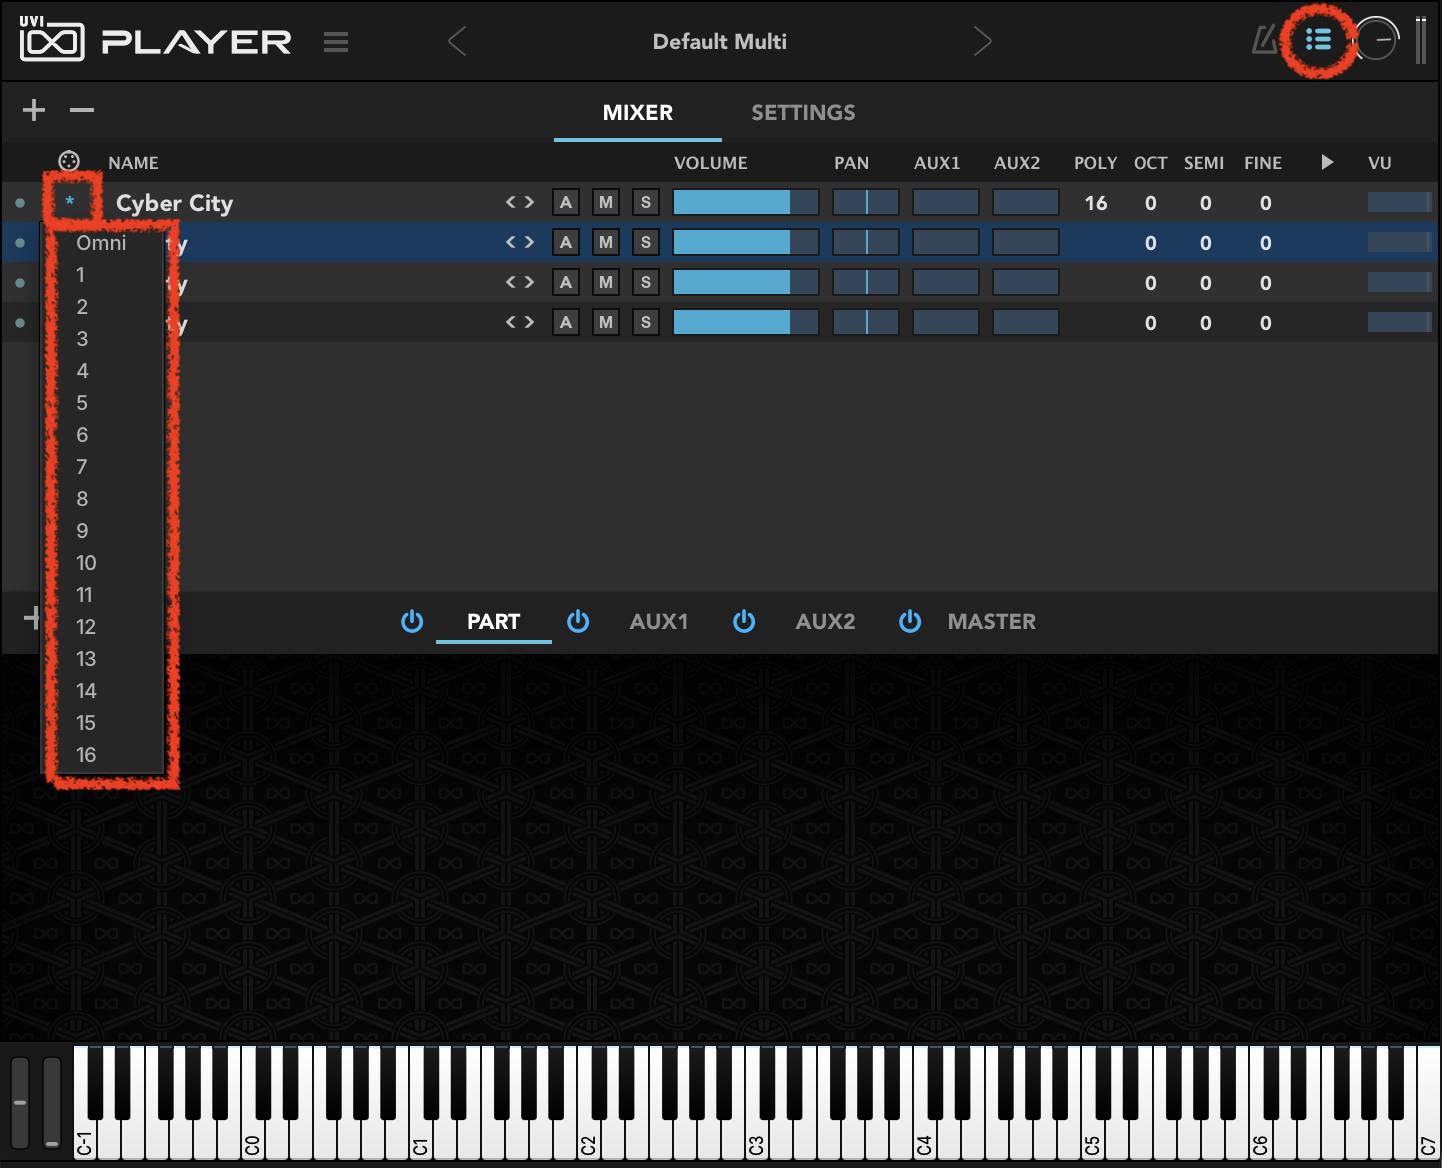Choose Omni from MIDI channel list
Viewport: 1442px width, 1168px height.
101,243
